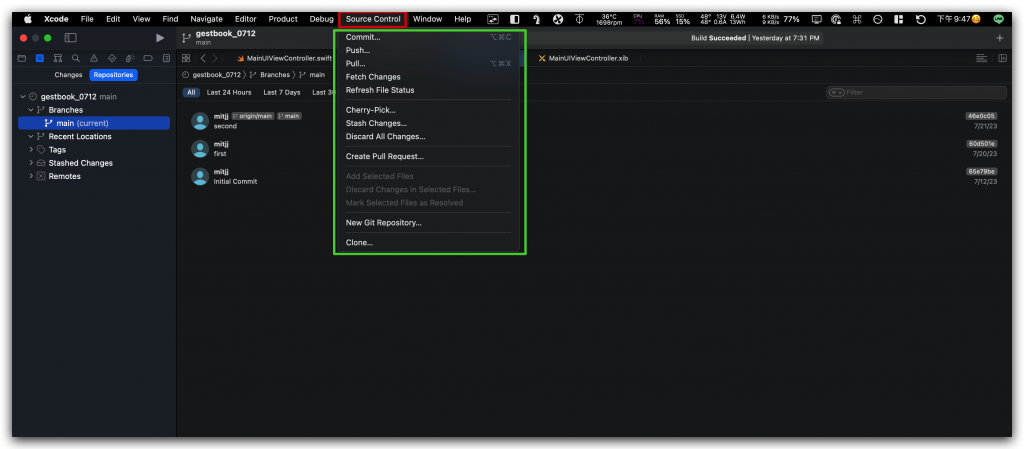Click the Time Machine menu bar icon
The height and width of the screenshot is (449, 1024).
[x=921, y=19]
